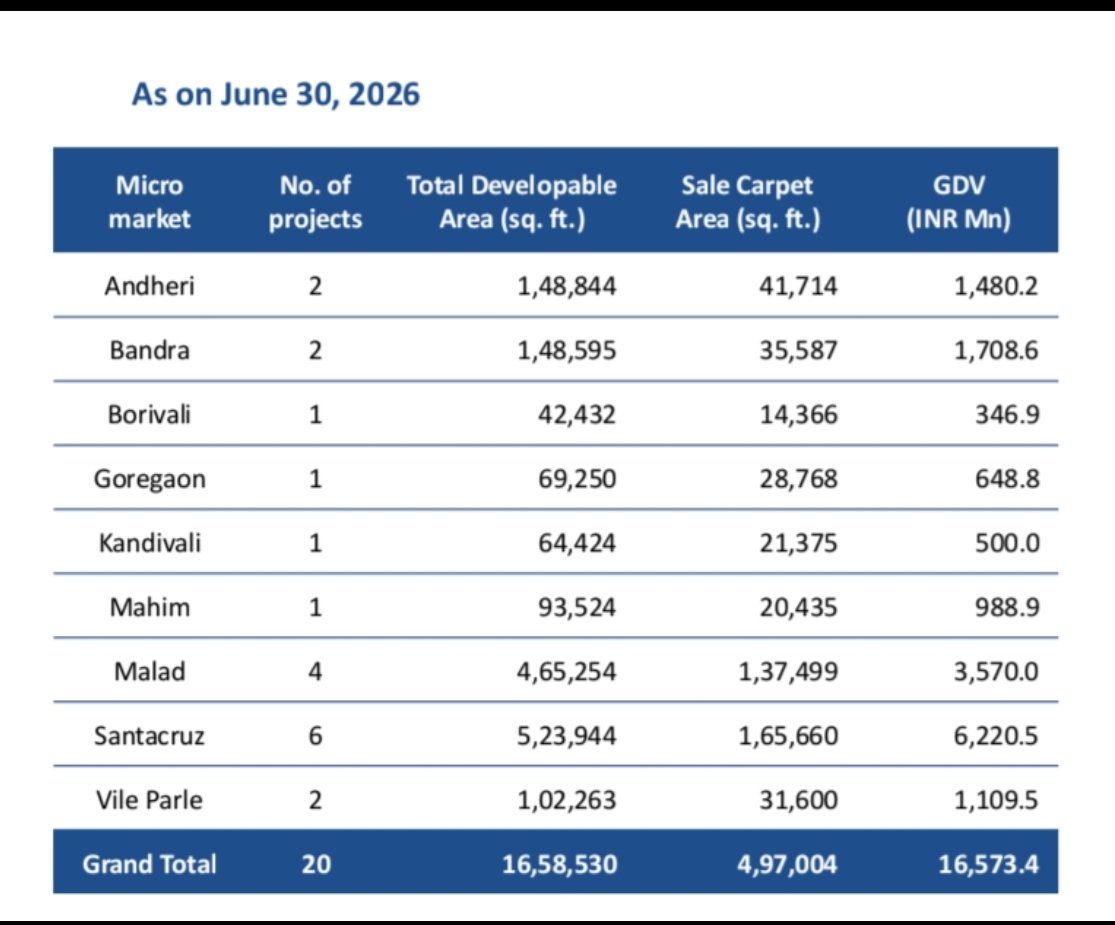Screen dimensions: 1115x925
Task: Select Andheri GDV value 1,480.2
Action: pos(996,287)
